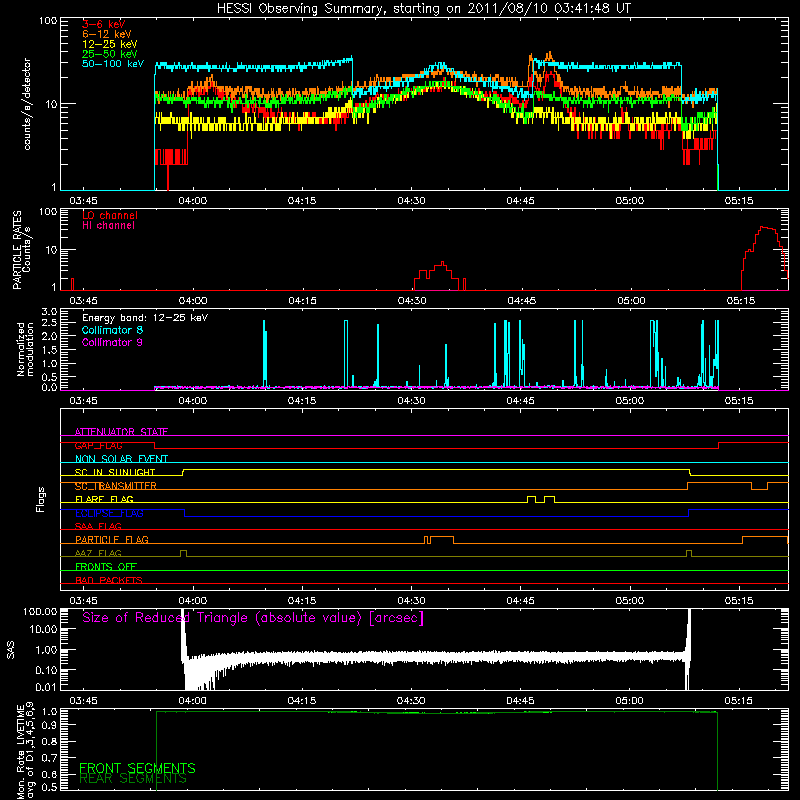Click the 2.5 tick on the modulation axis
800x800 pixels.
[x=49, y=323]
